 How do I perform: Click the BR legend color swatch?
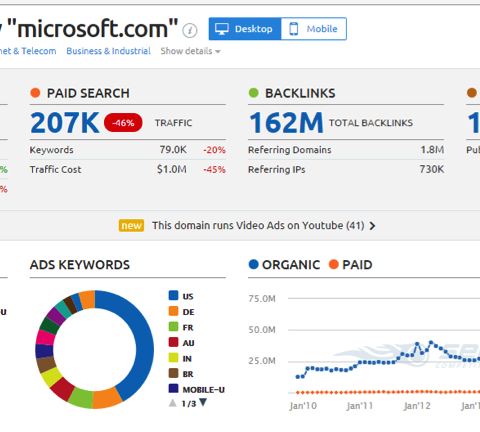(173, 373)
